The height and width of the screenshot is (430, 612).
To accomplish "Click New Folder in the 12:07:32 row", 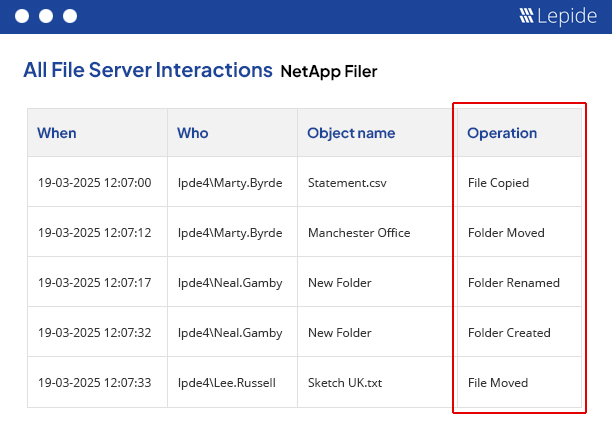I will pyautogui.click(x=340, y=332).
